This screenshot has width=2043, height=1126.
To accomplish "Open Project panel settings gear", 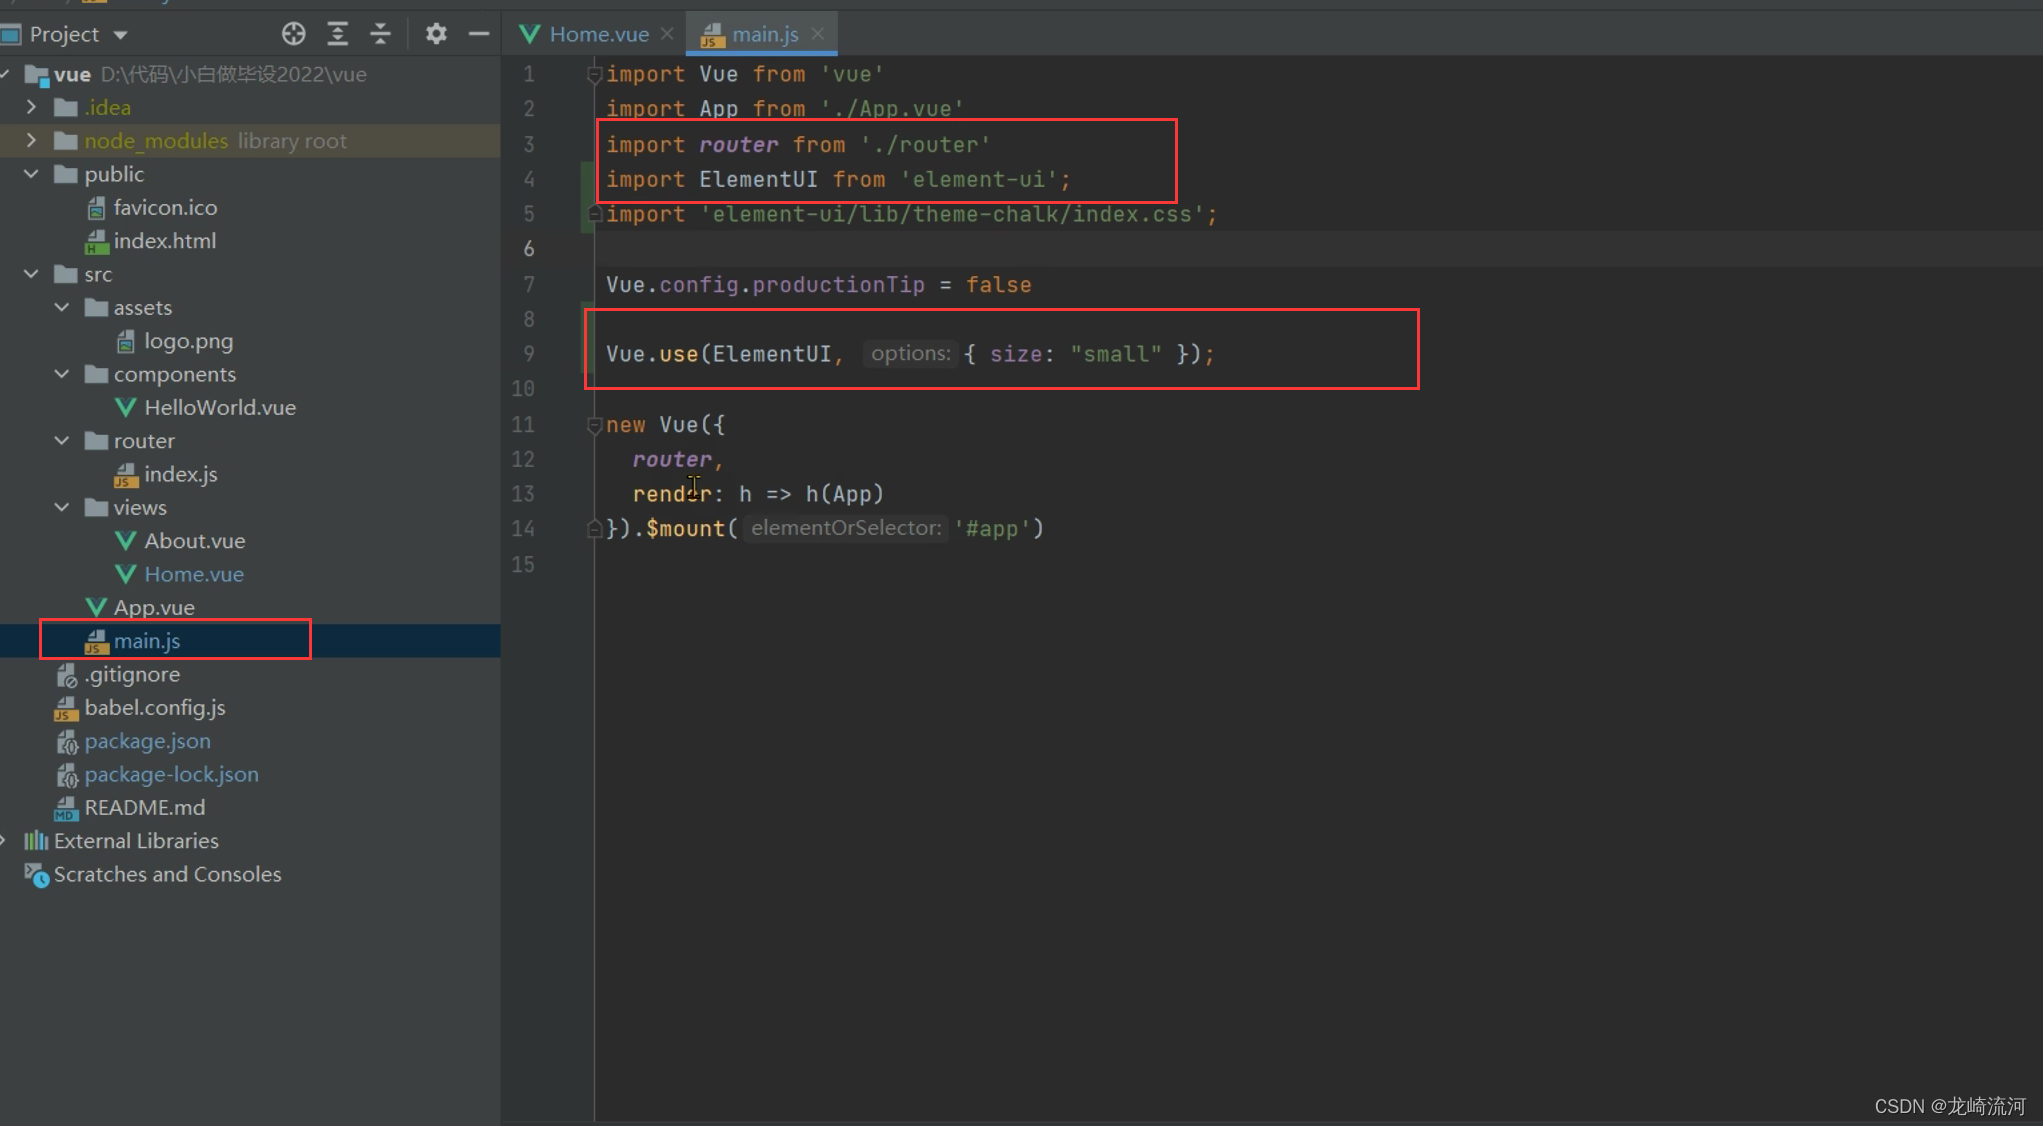I will [x=436, y=34].
